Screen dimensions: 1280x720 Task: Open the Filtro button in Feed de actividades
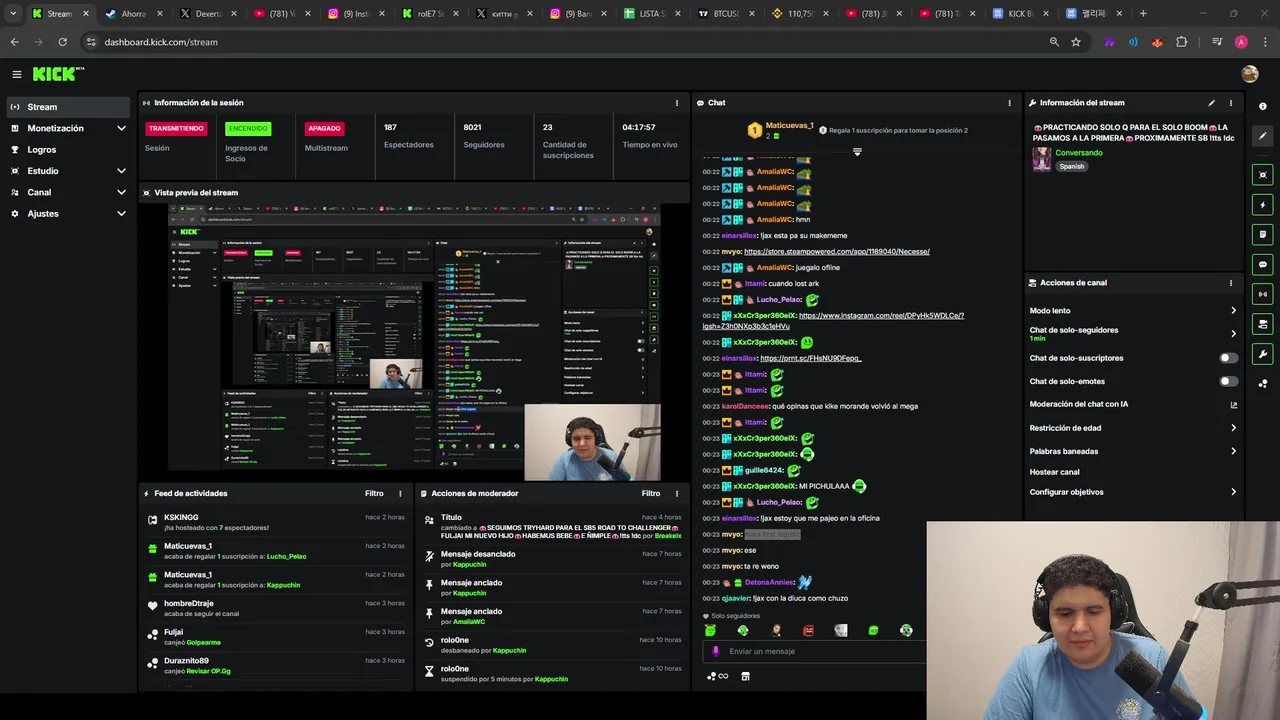pyautogui.click(x=374, y=493)
